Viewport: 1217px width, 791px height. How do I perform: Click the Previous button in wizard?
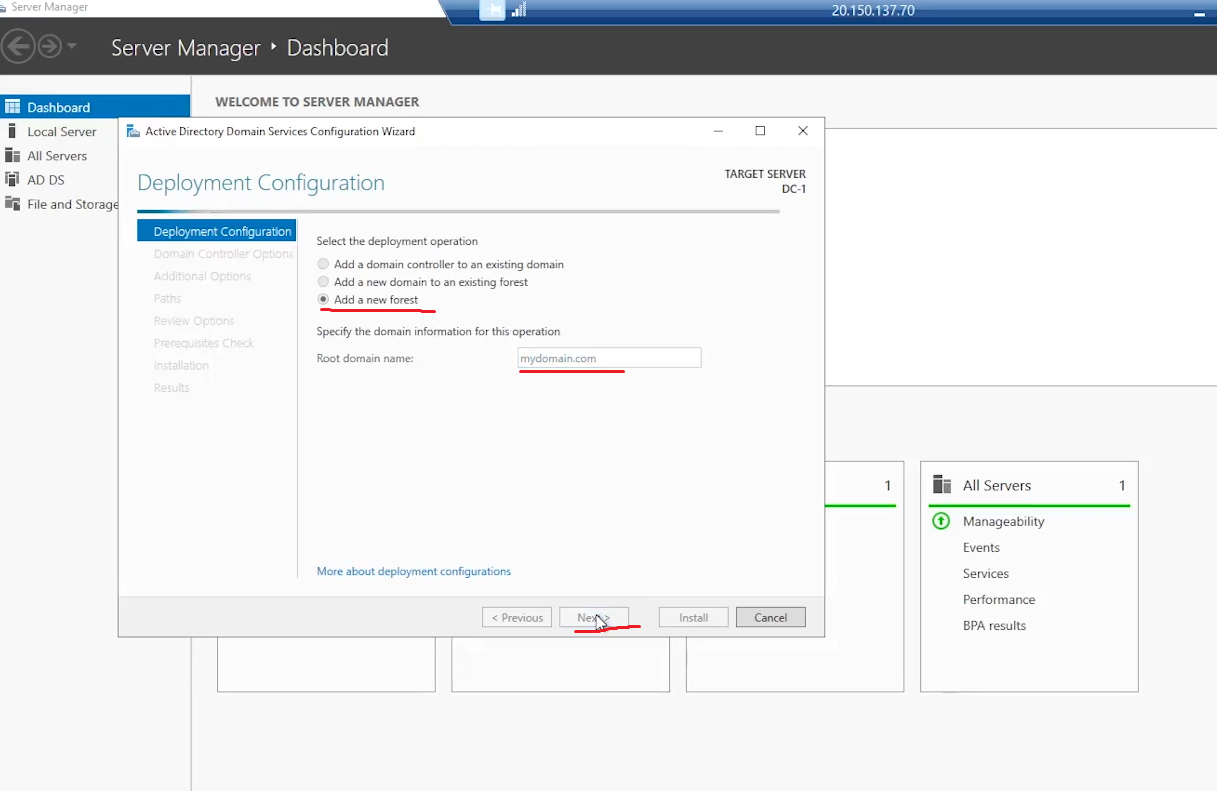pos(517,617)
